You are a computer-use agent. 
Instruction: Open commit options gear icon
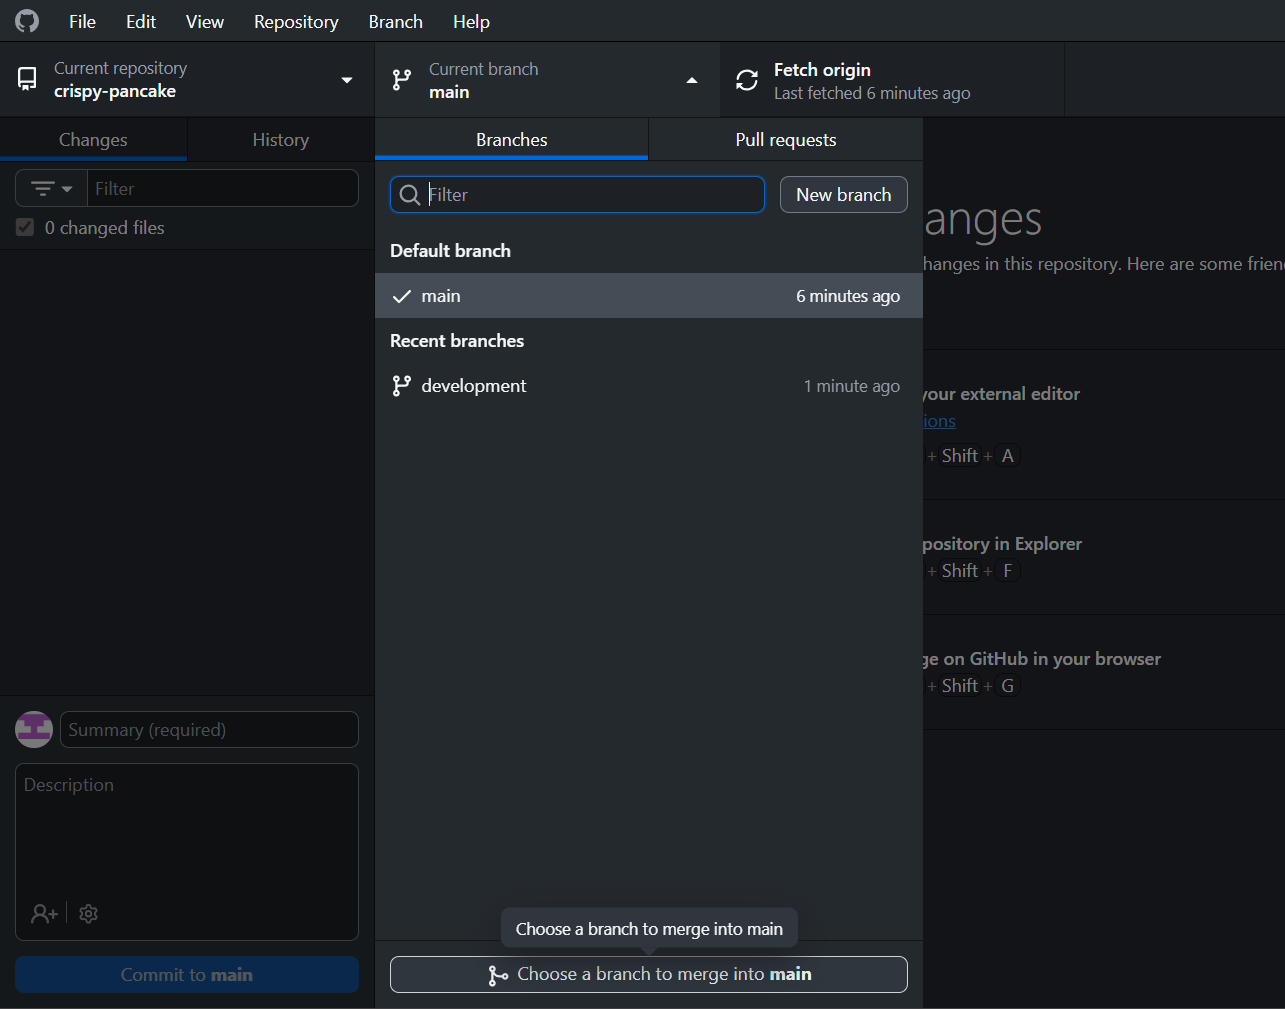pyautogui.click(x=88, y=914)
